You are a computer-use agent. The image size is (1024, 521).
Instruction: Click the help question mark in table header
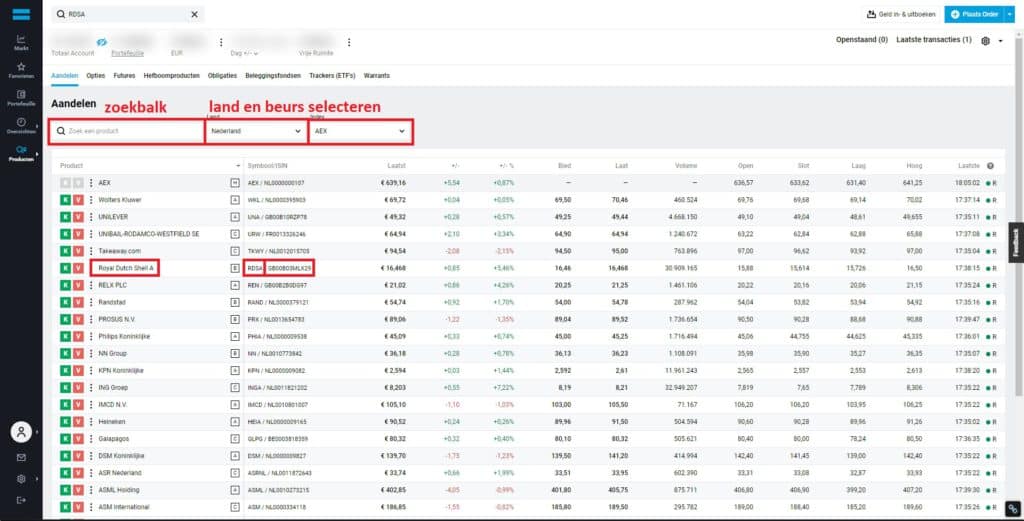(991, 166)
